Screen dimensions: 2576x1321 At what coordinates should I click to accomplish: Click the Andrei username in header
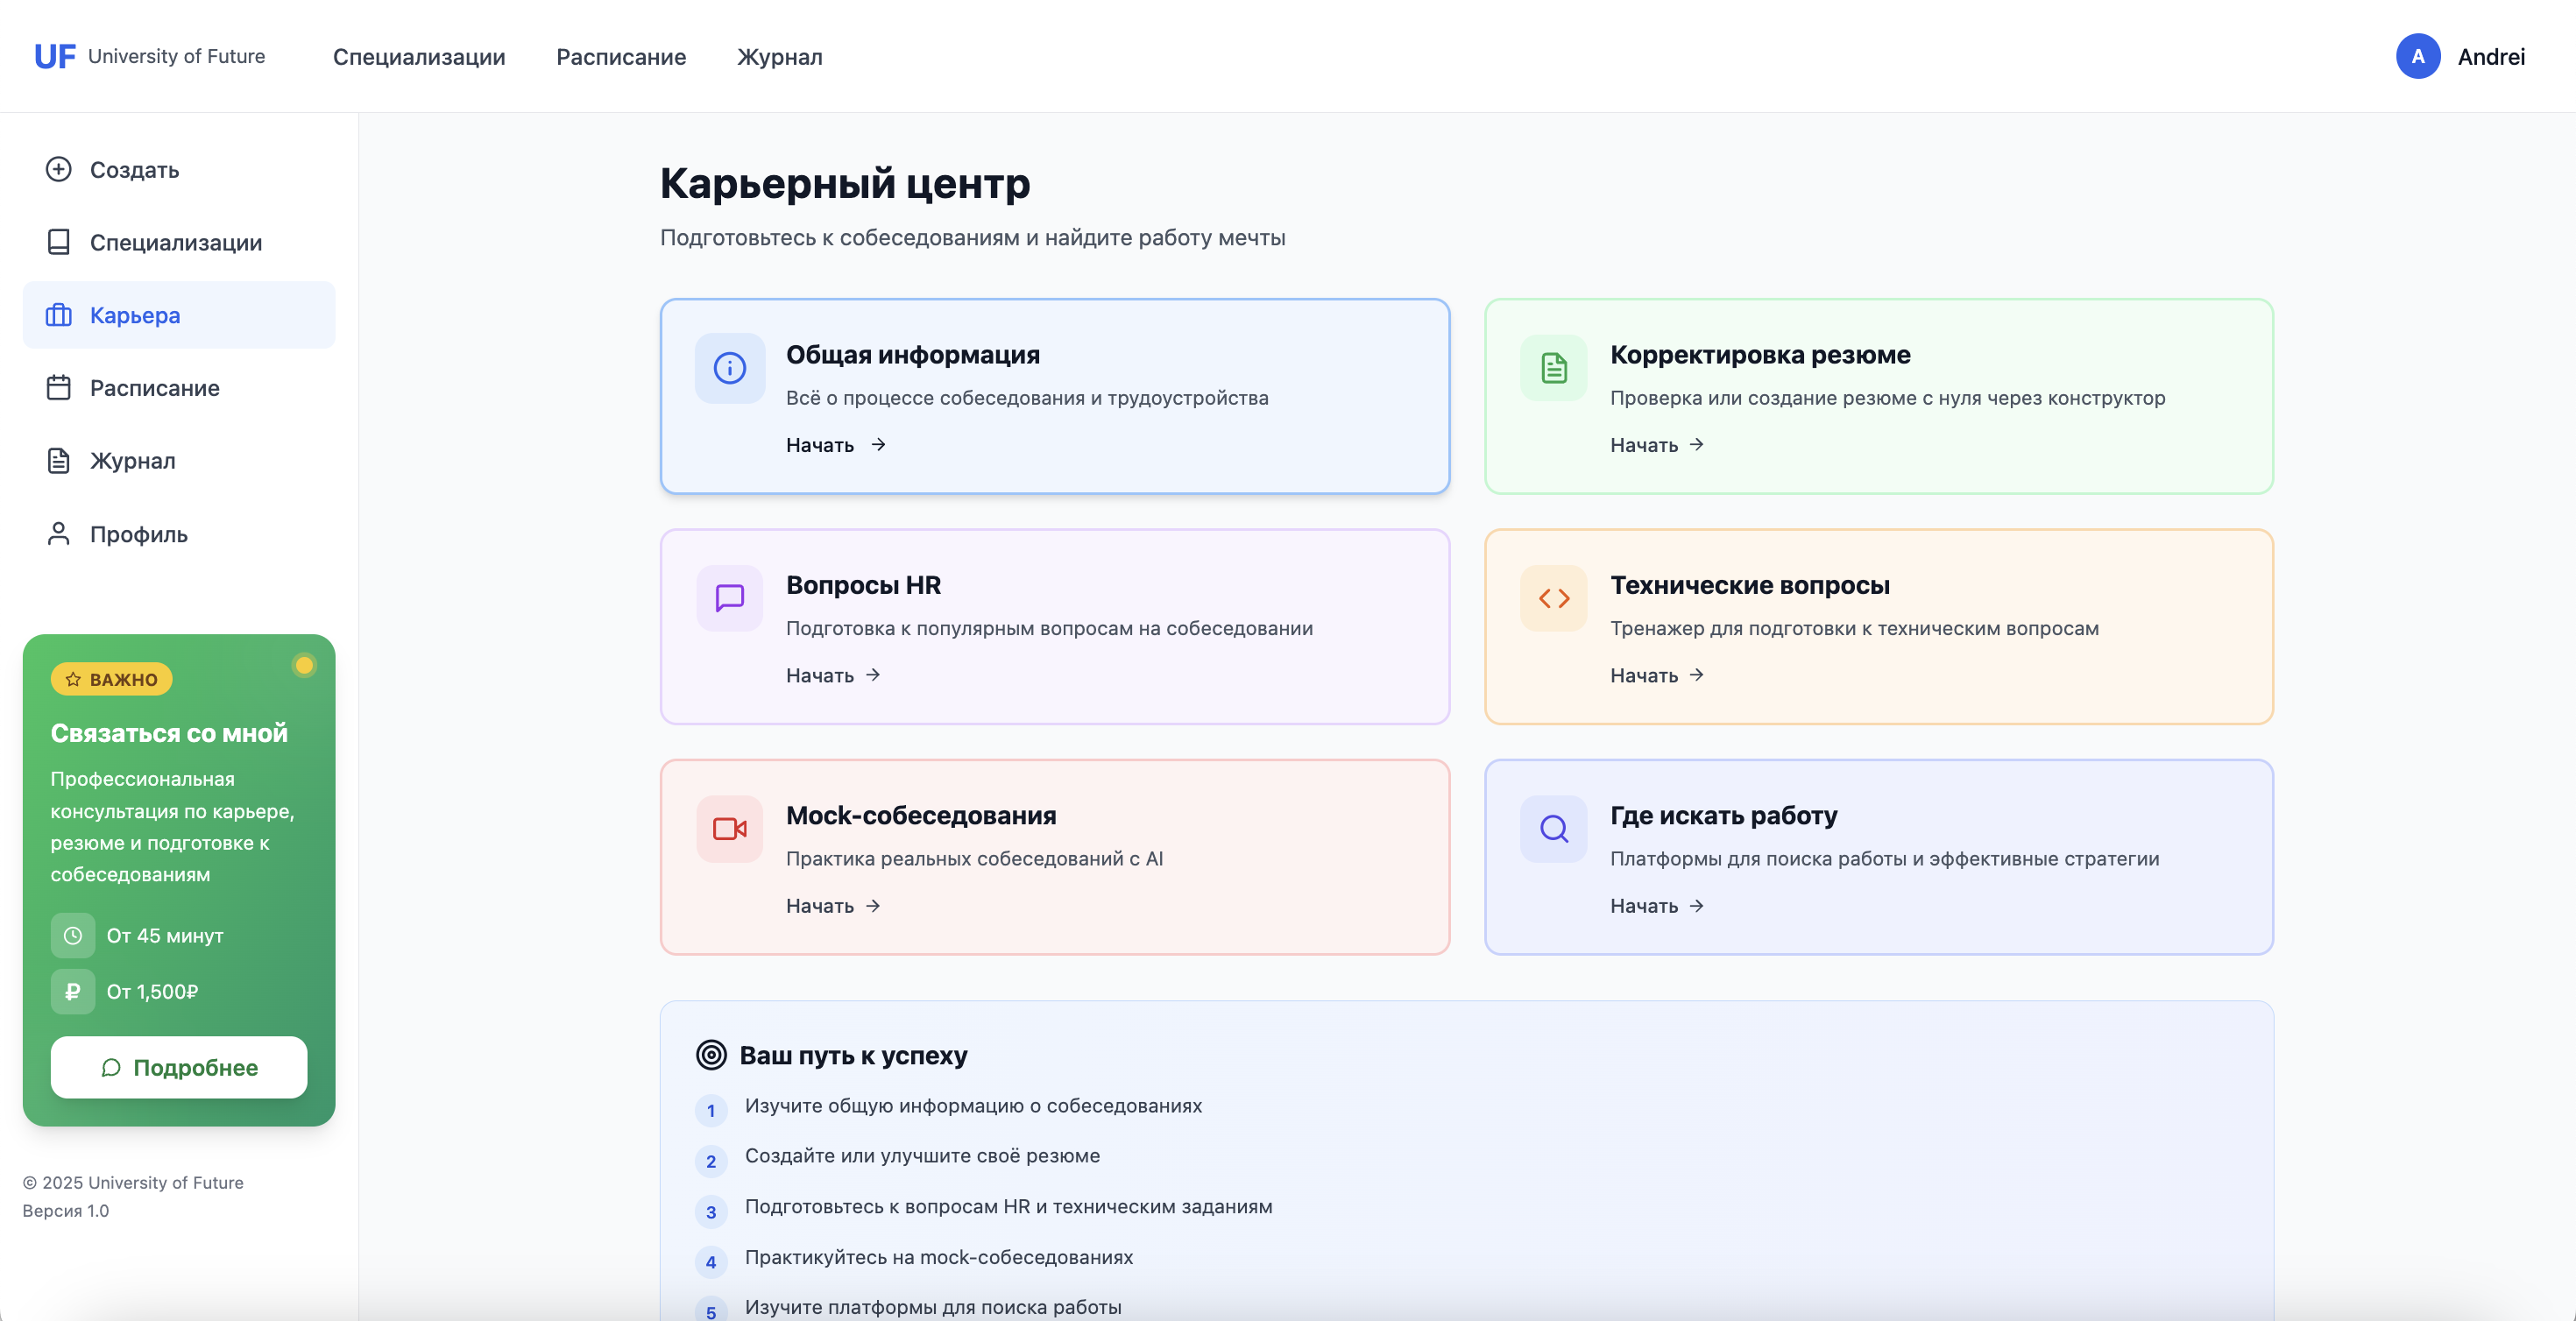[x=2491, y=57]
